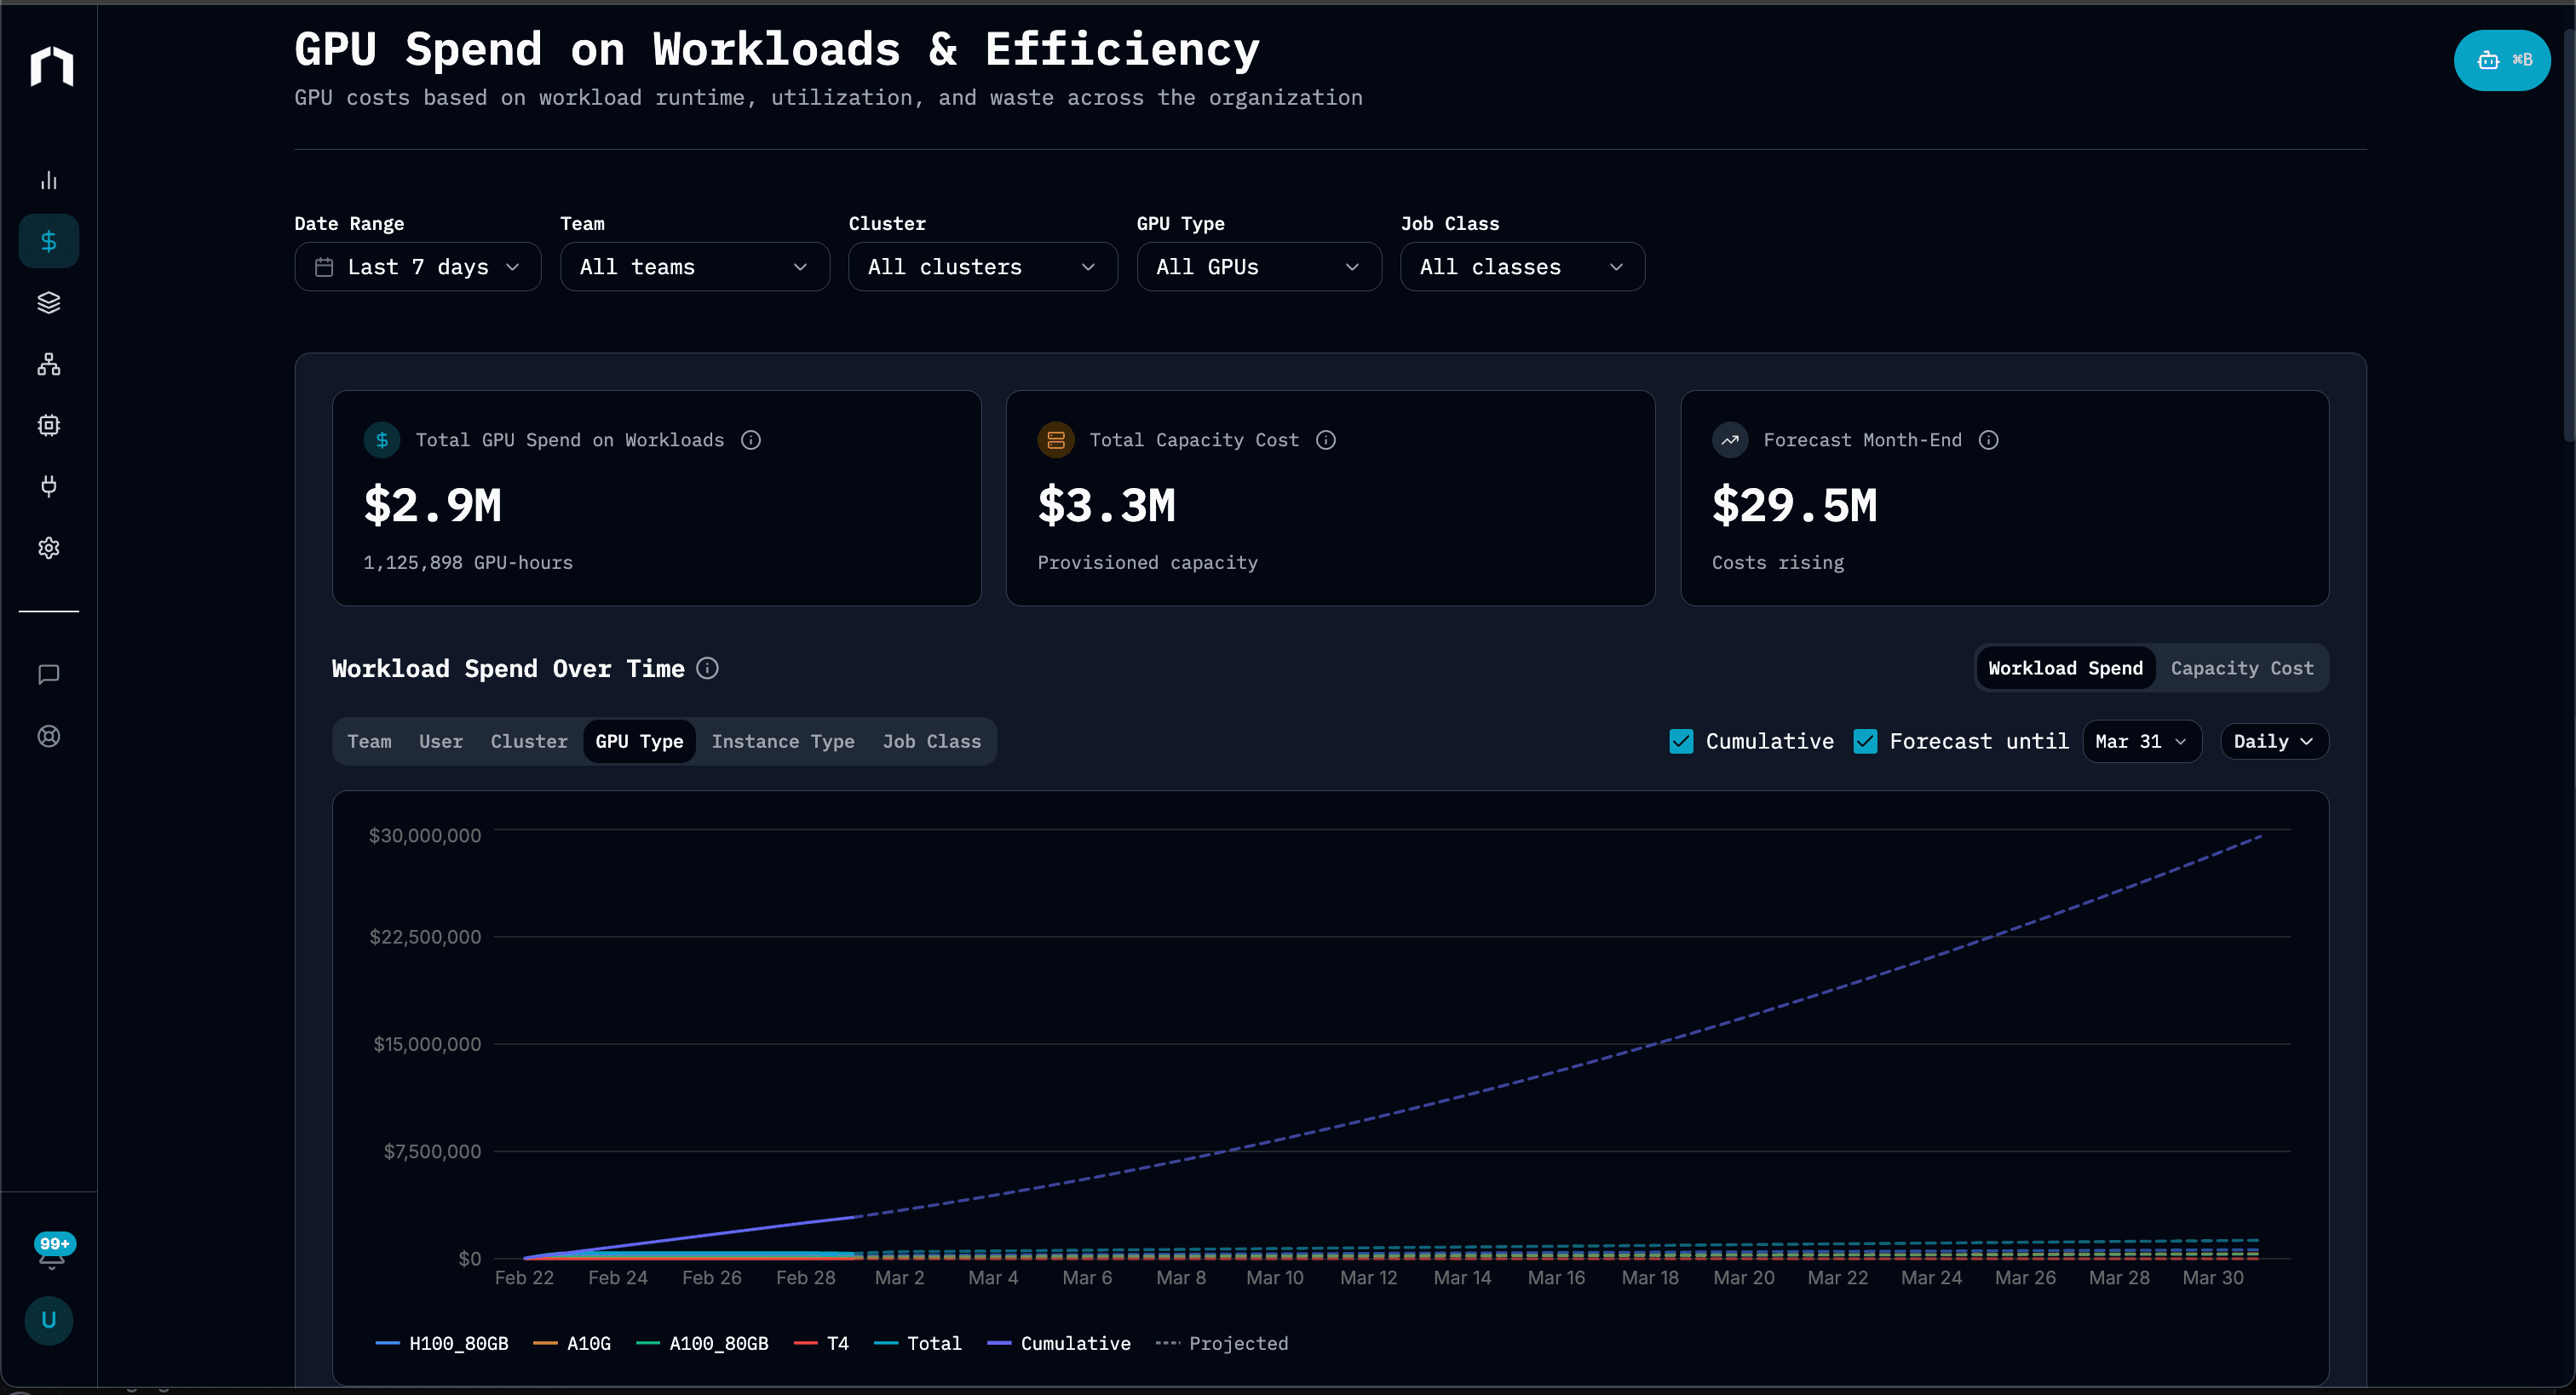Uncheck the Forecast until option
Screen dimensions: 2576x1395
tap(1865, 741)
